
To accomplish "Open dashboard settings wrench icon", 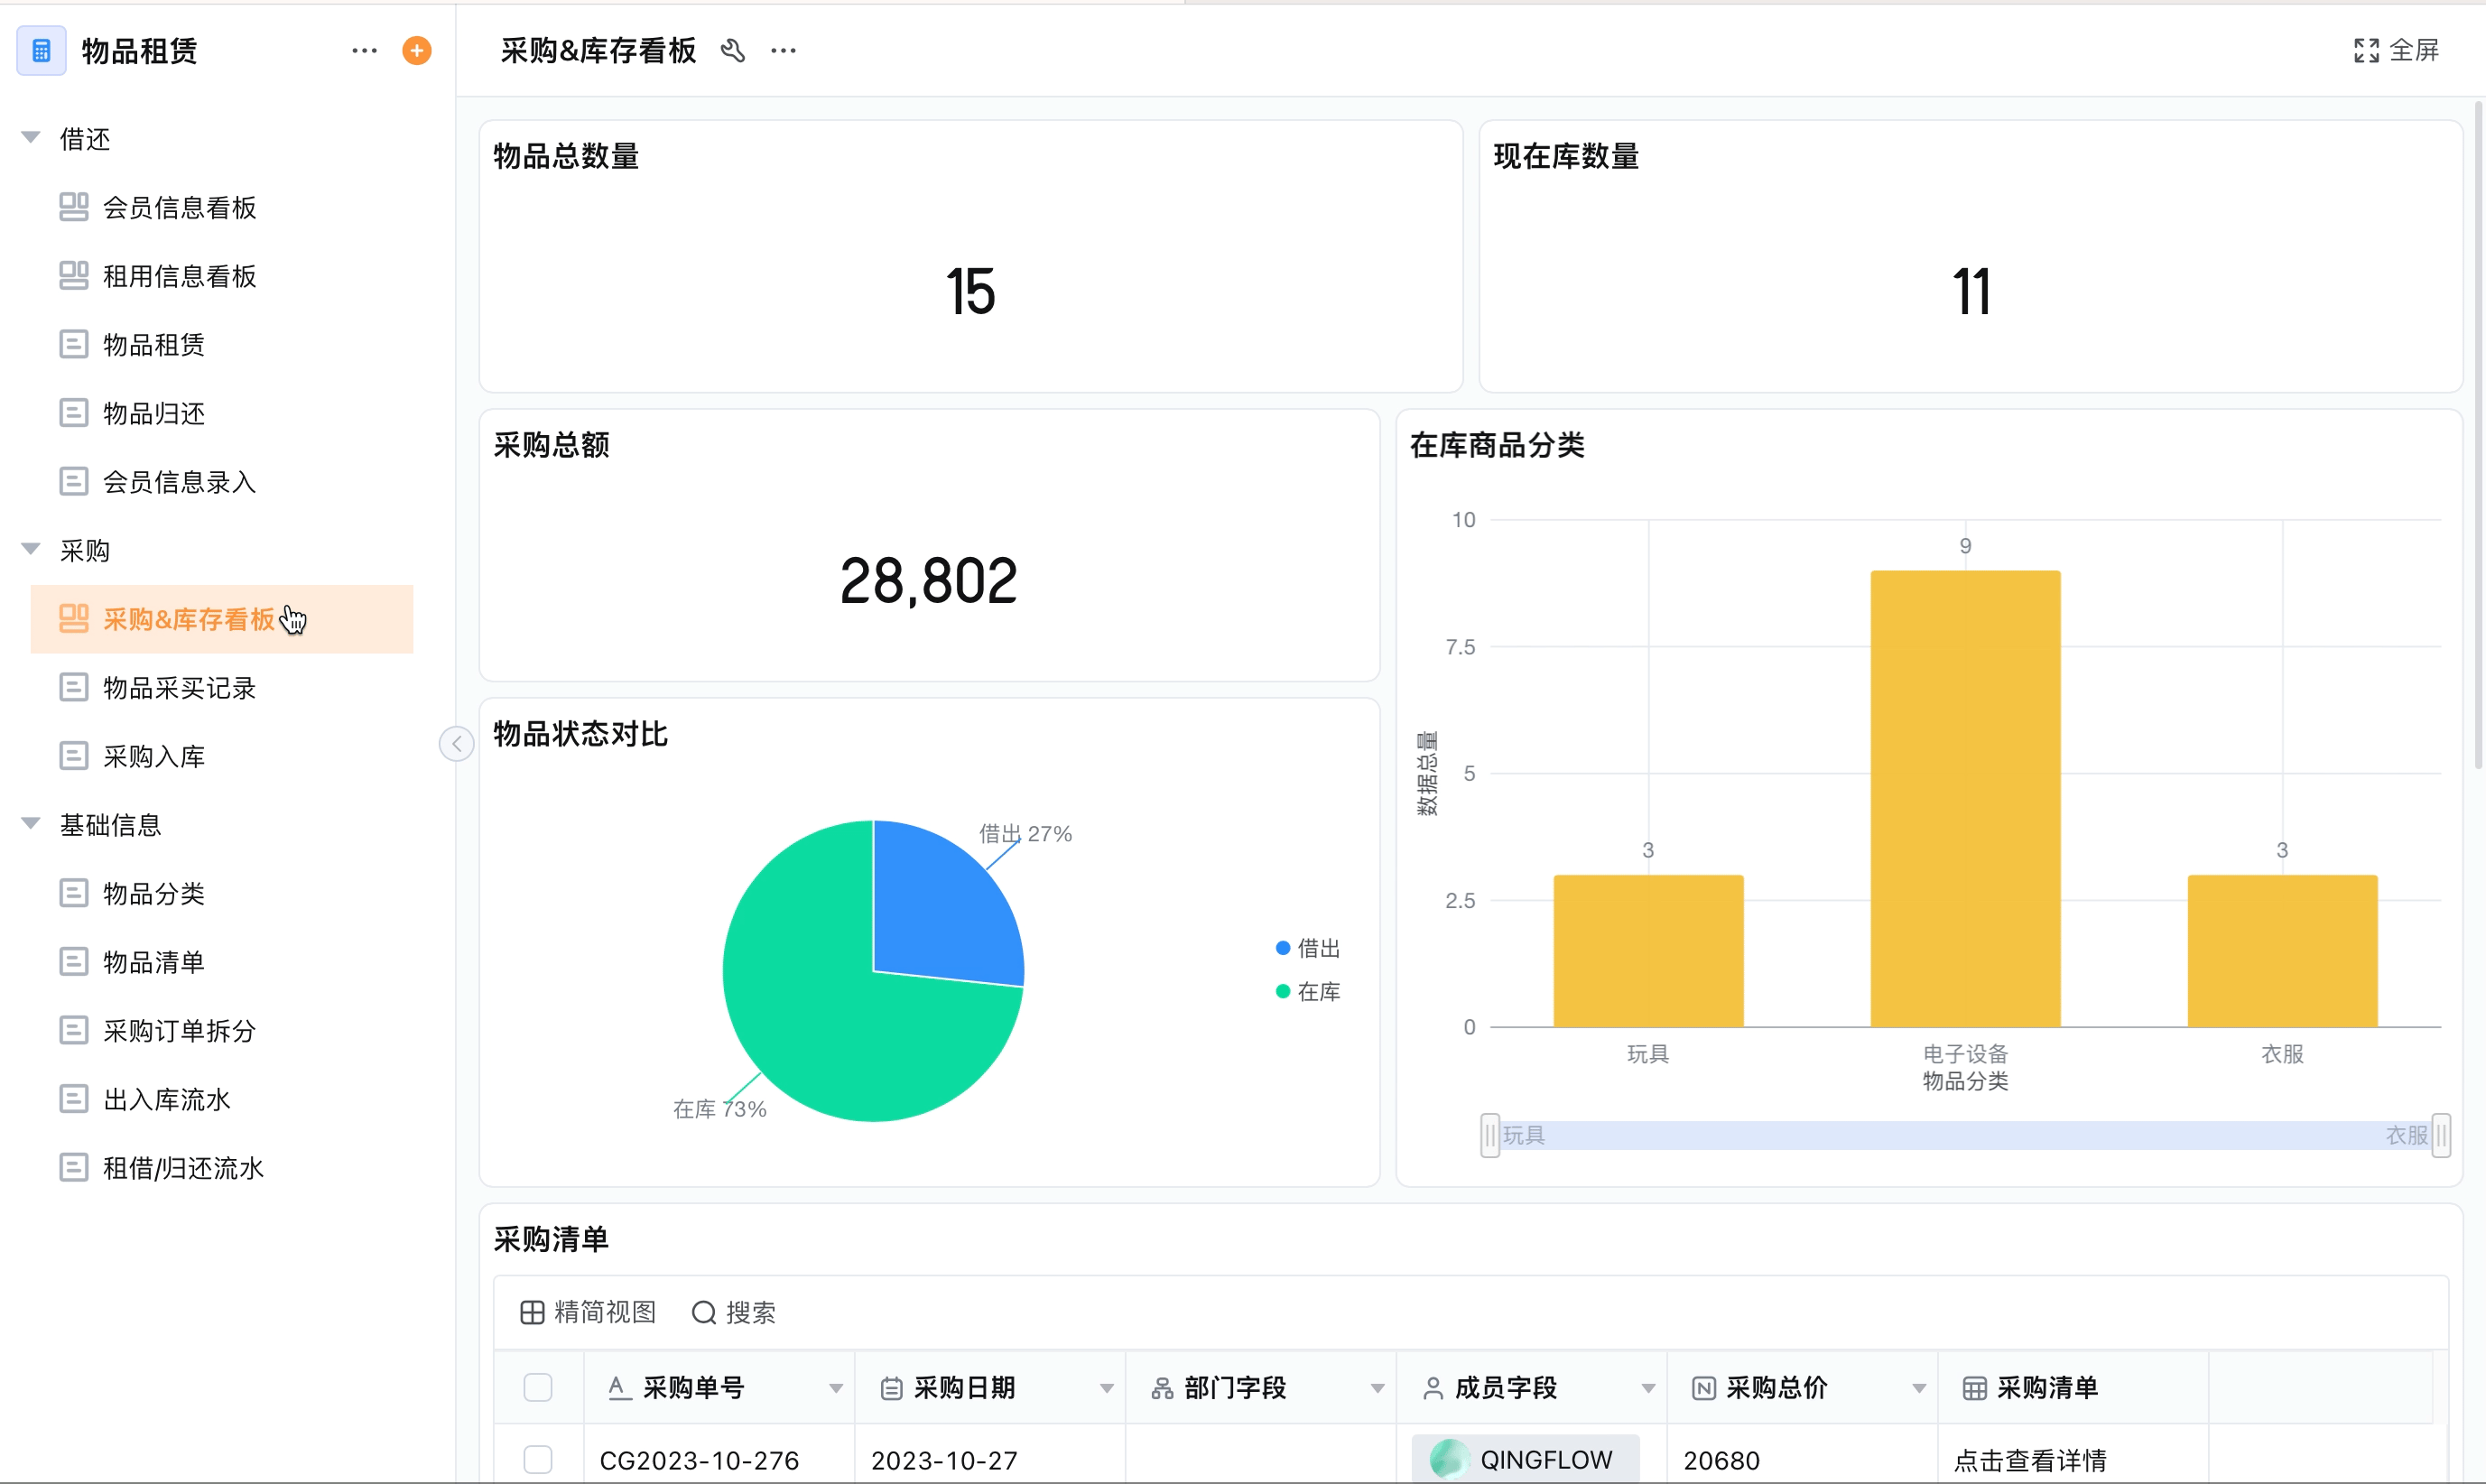I will (x=733, y=51).
